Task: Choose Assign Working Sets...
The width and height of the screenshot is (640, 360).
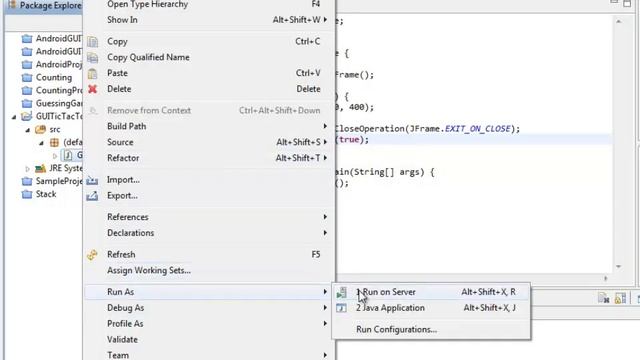Action: [x=209, y=271]
